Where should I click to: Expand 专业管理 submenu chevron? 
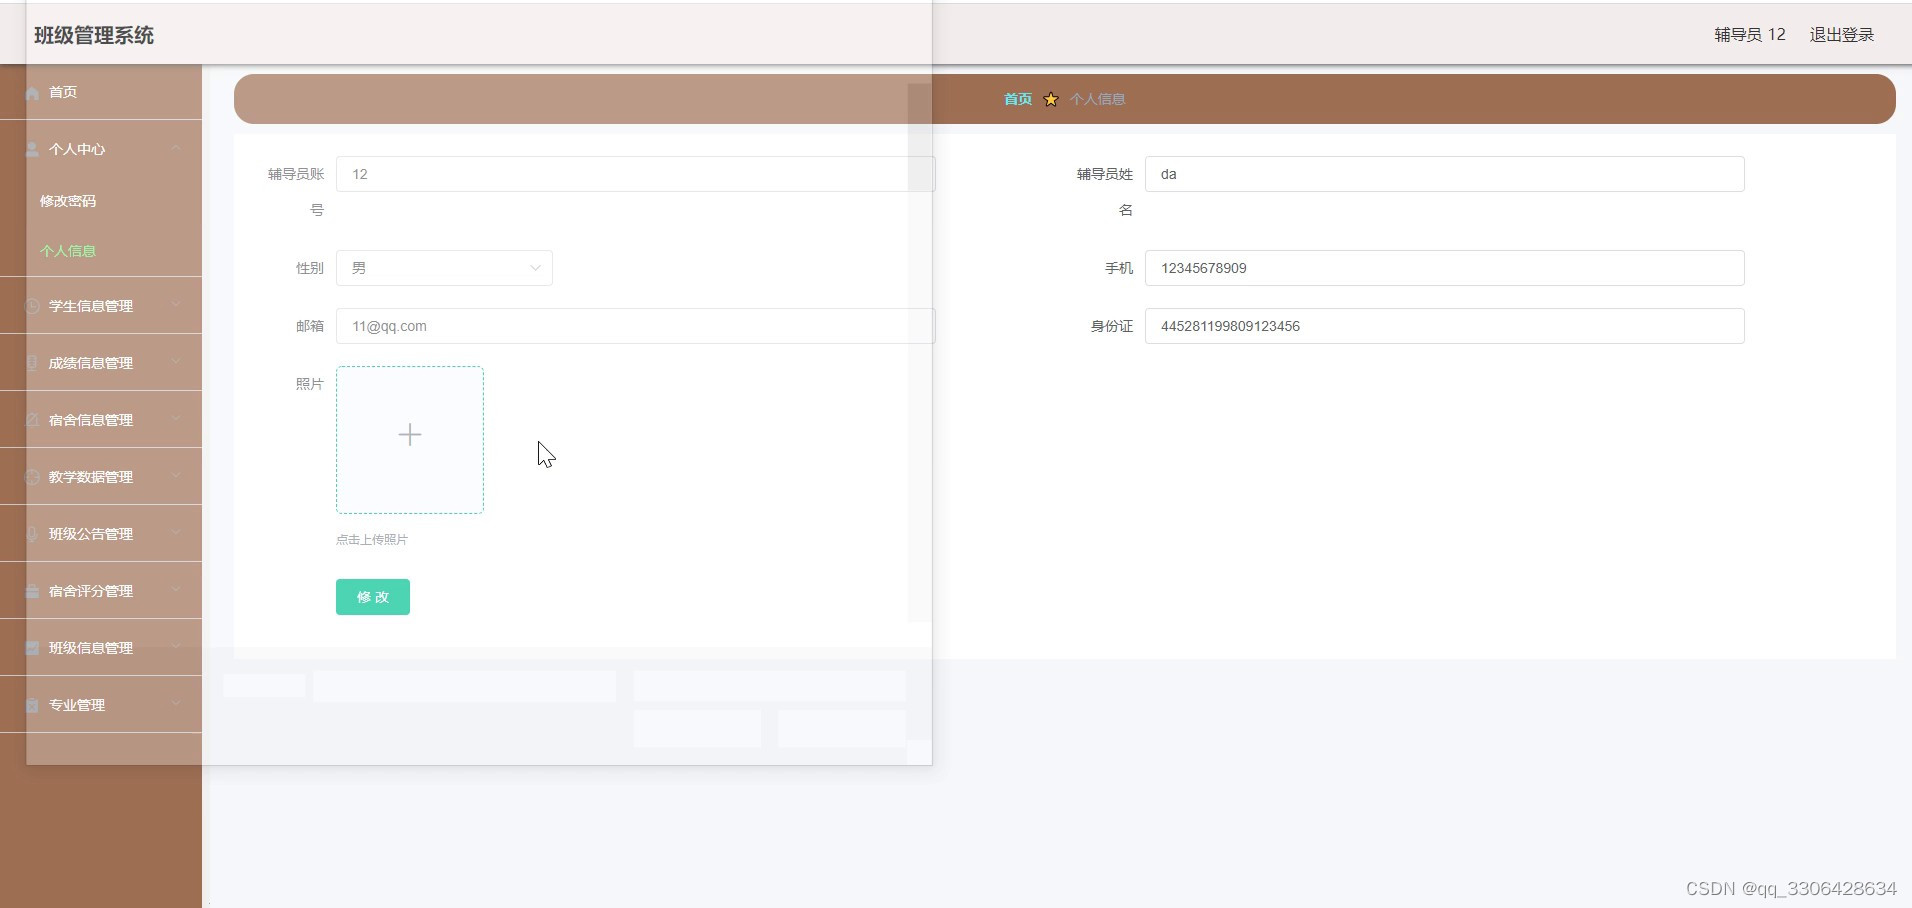click(176, 704)
